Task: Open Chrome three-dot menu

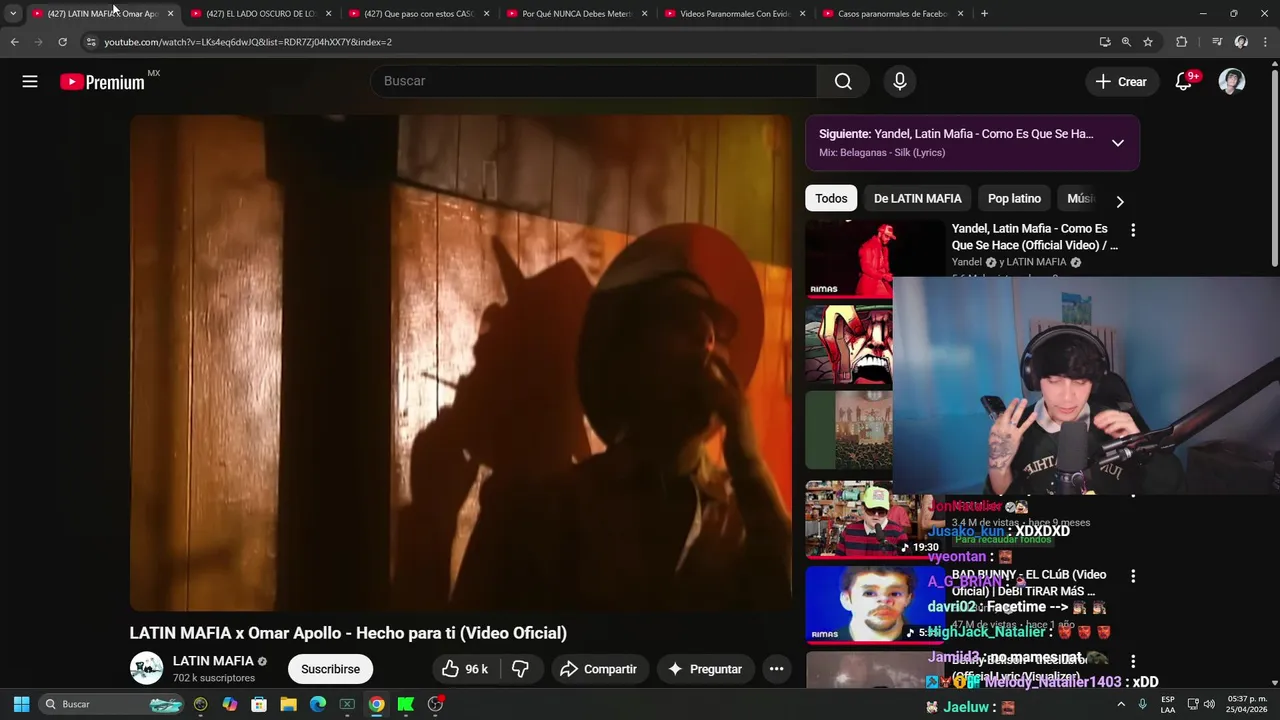Action: (1266, 42)
